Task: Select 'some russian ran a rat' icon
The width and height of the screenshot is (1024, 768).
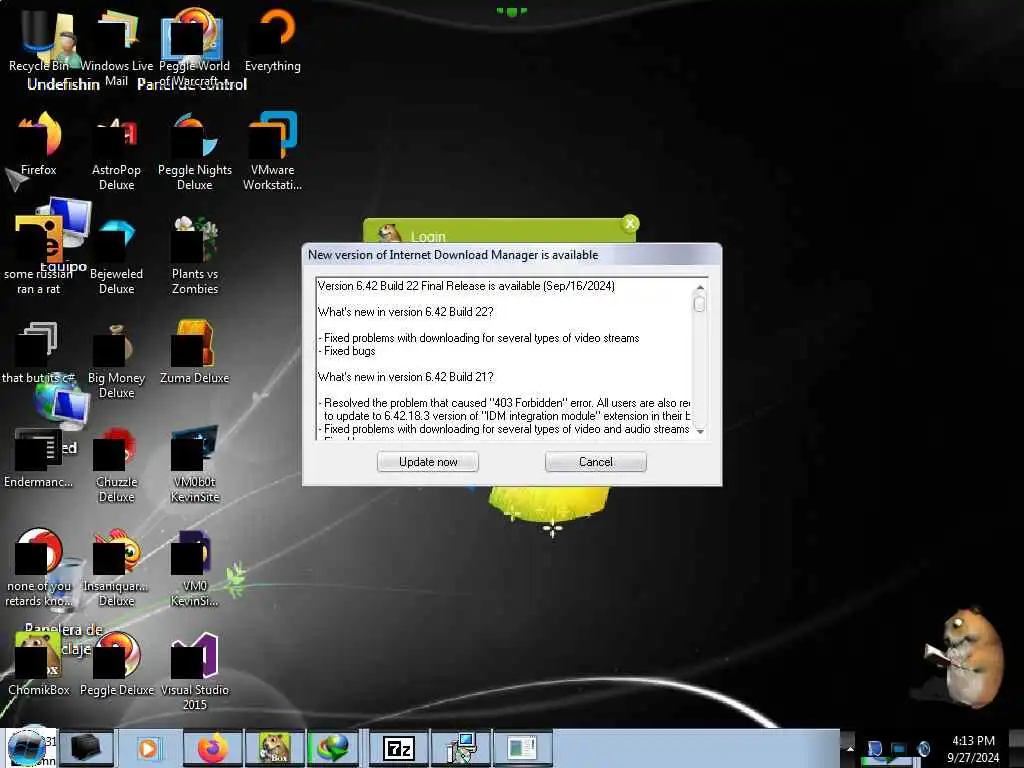Action: coord(39,256)
